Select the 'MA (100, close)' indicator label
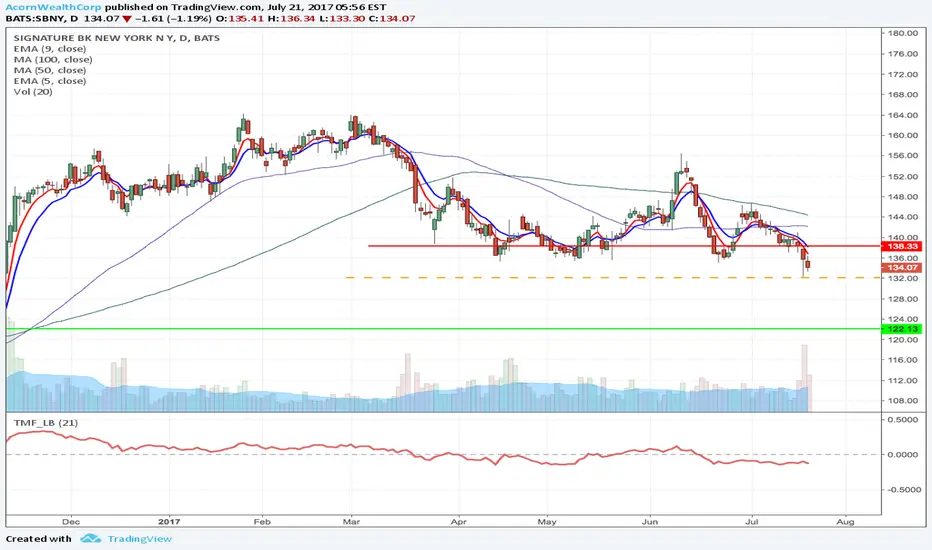The image size is (932, 550). click(53, 59)
